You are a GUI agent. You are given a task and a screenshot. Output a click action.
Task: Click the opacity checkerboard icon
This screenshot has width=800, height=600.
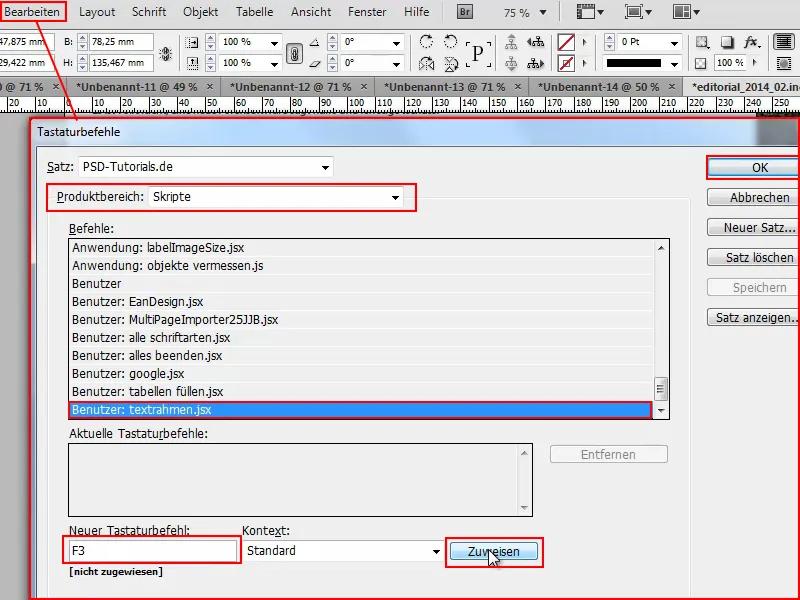click(x=701, y=63)
